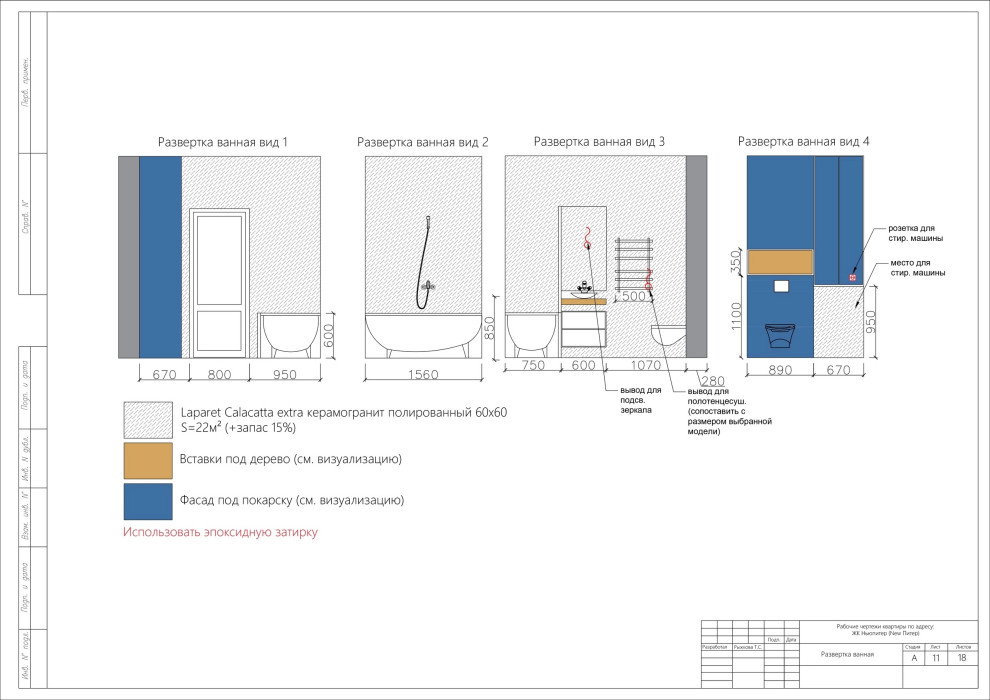Click the wall-hung toilet in view 4
990x700 pixels.
780,334
